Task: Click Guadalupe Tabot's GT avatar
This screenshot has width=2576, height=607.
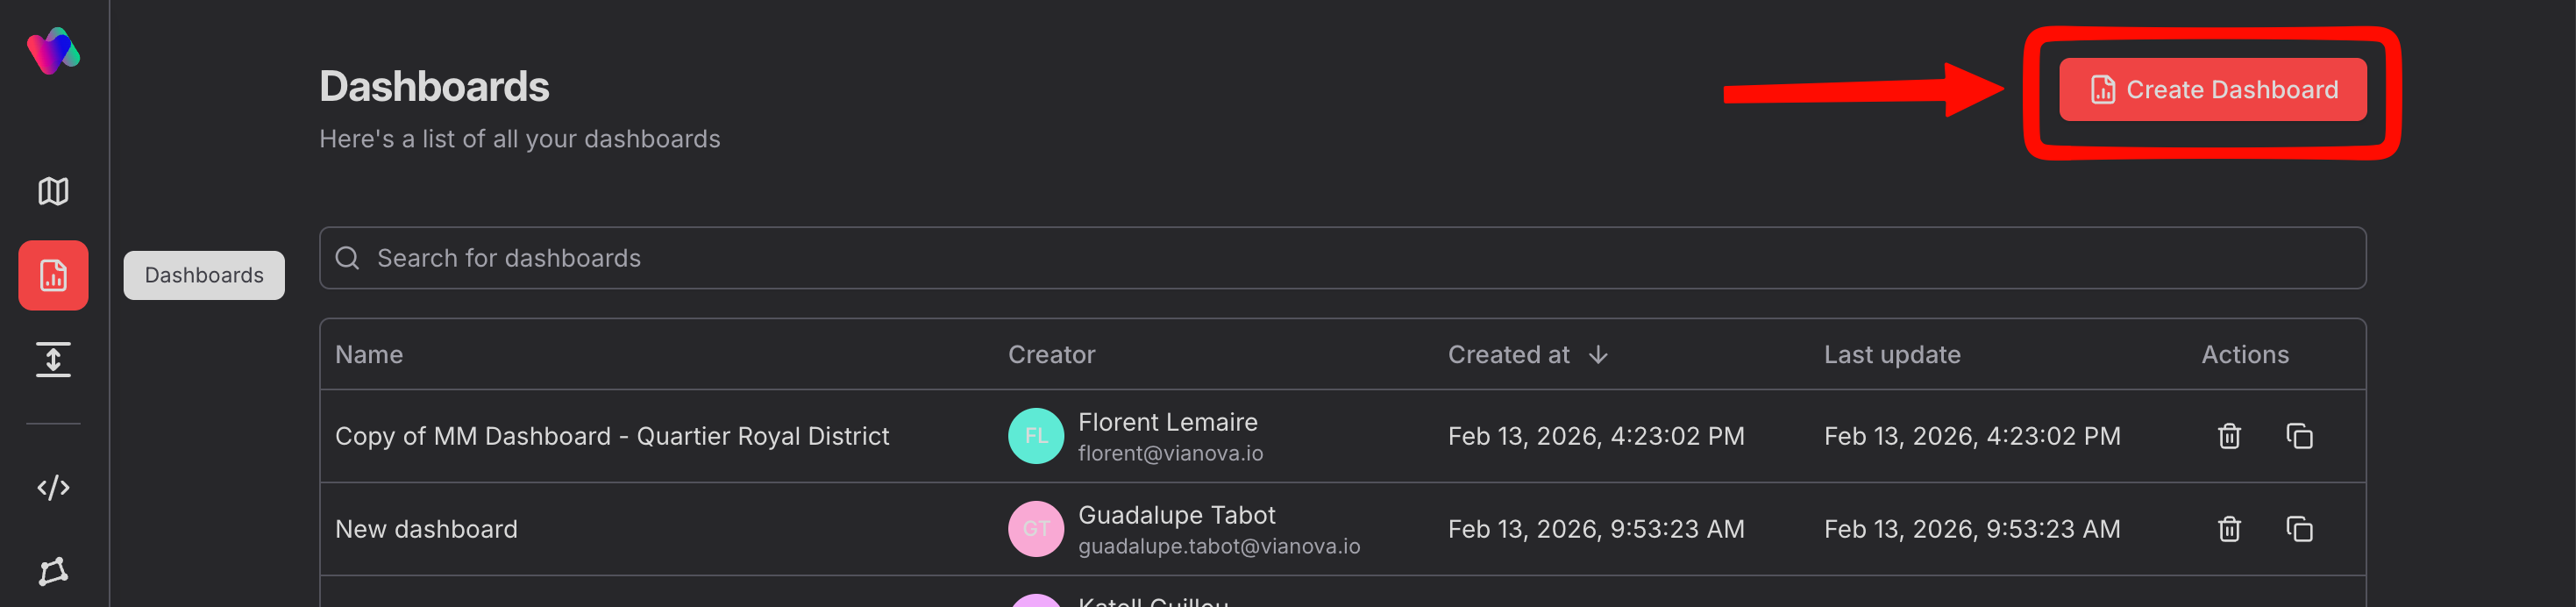Action: (x=1035, y=529)
